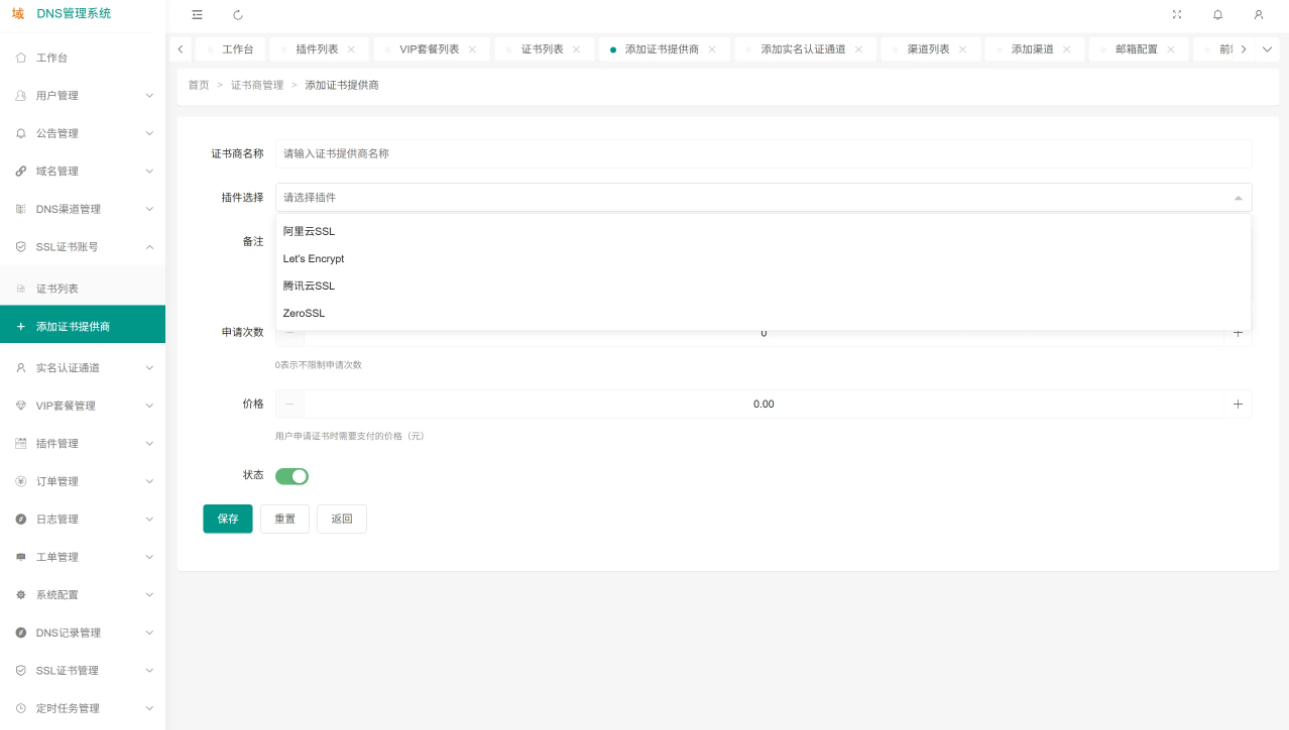The image size is (1289, 730).
Task: Choose Let's Encrypt plugin option
Action: click(x=313, y=259)
